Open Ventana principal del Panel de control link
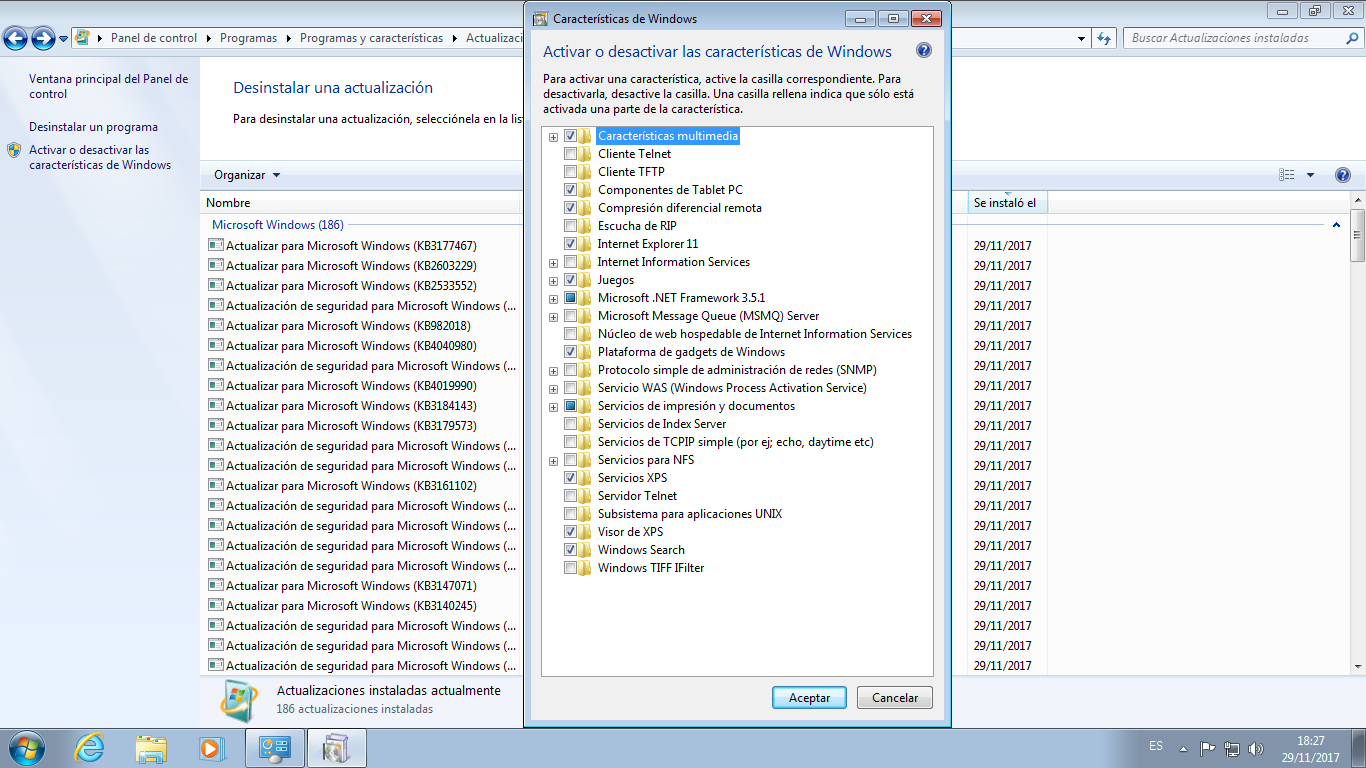This screenshot has height=768, width=1366. click(x=108, y=86)
